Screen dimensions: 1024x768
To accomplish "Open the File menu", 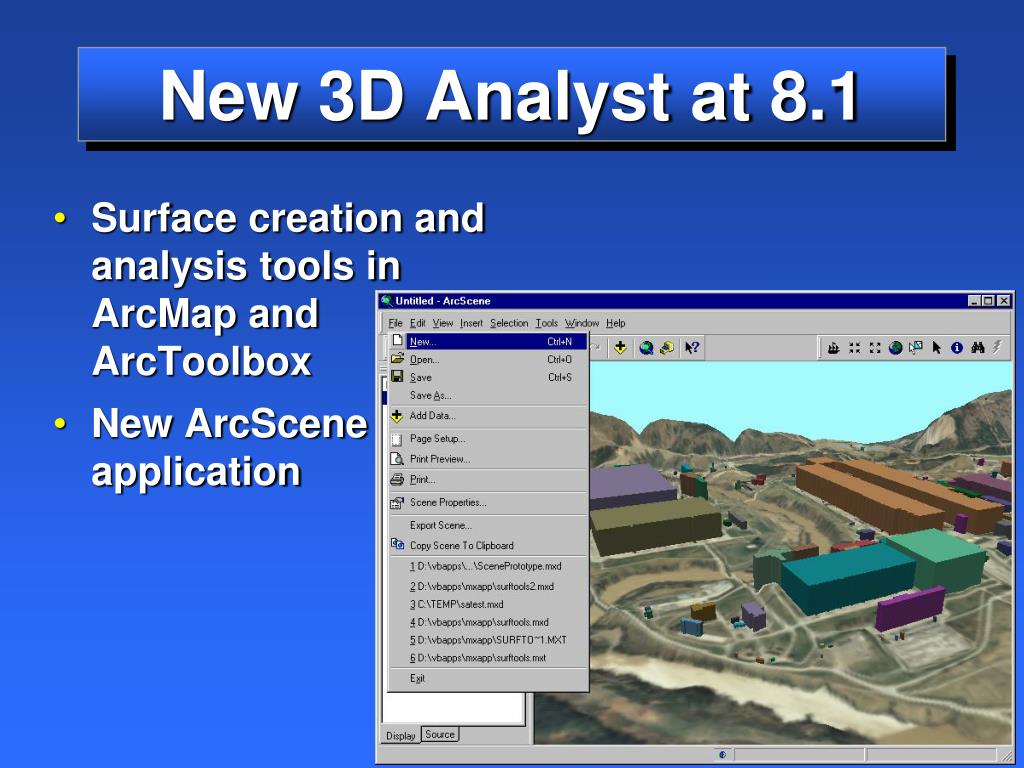I will [395, 323].
